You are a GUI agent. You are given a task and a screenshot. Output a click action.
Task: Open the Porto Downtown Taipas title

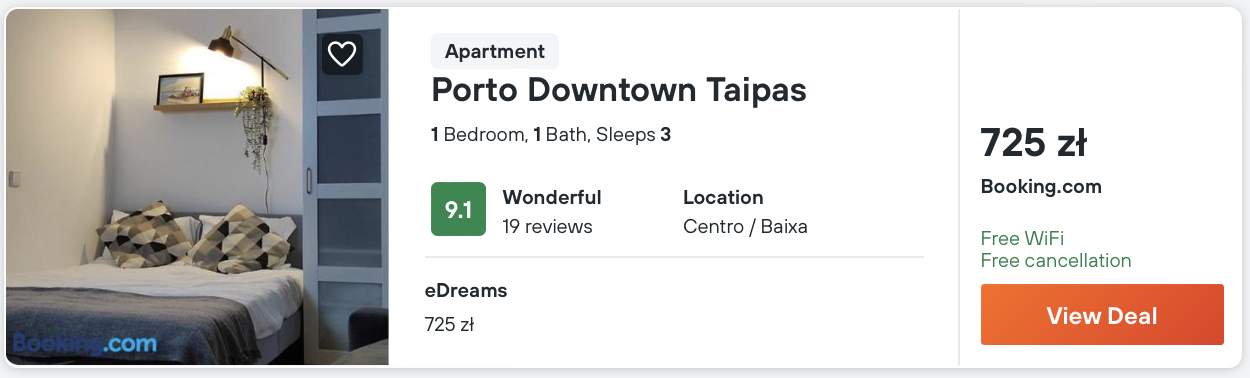click(x=619, y=90)
